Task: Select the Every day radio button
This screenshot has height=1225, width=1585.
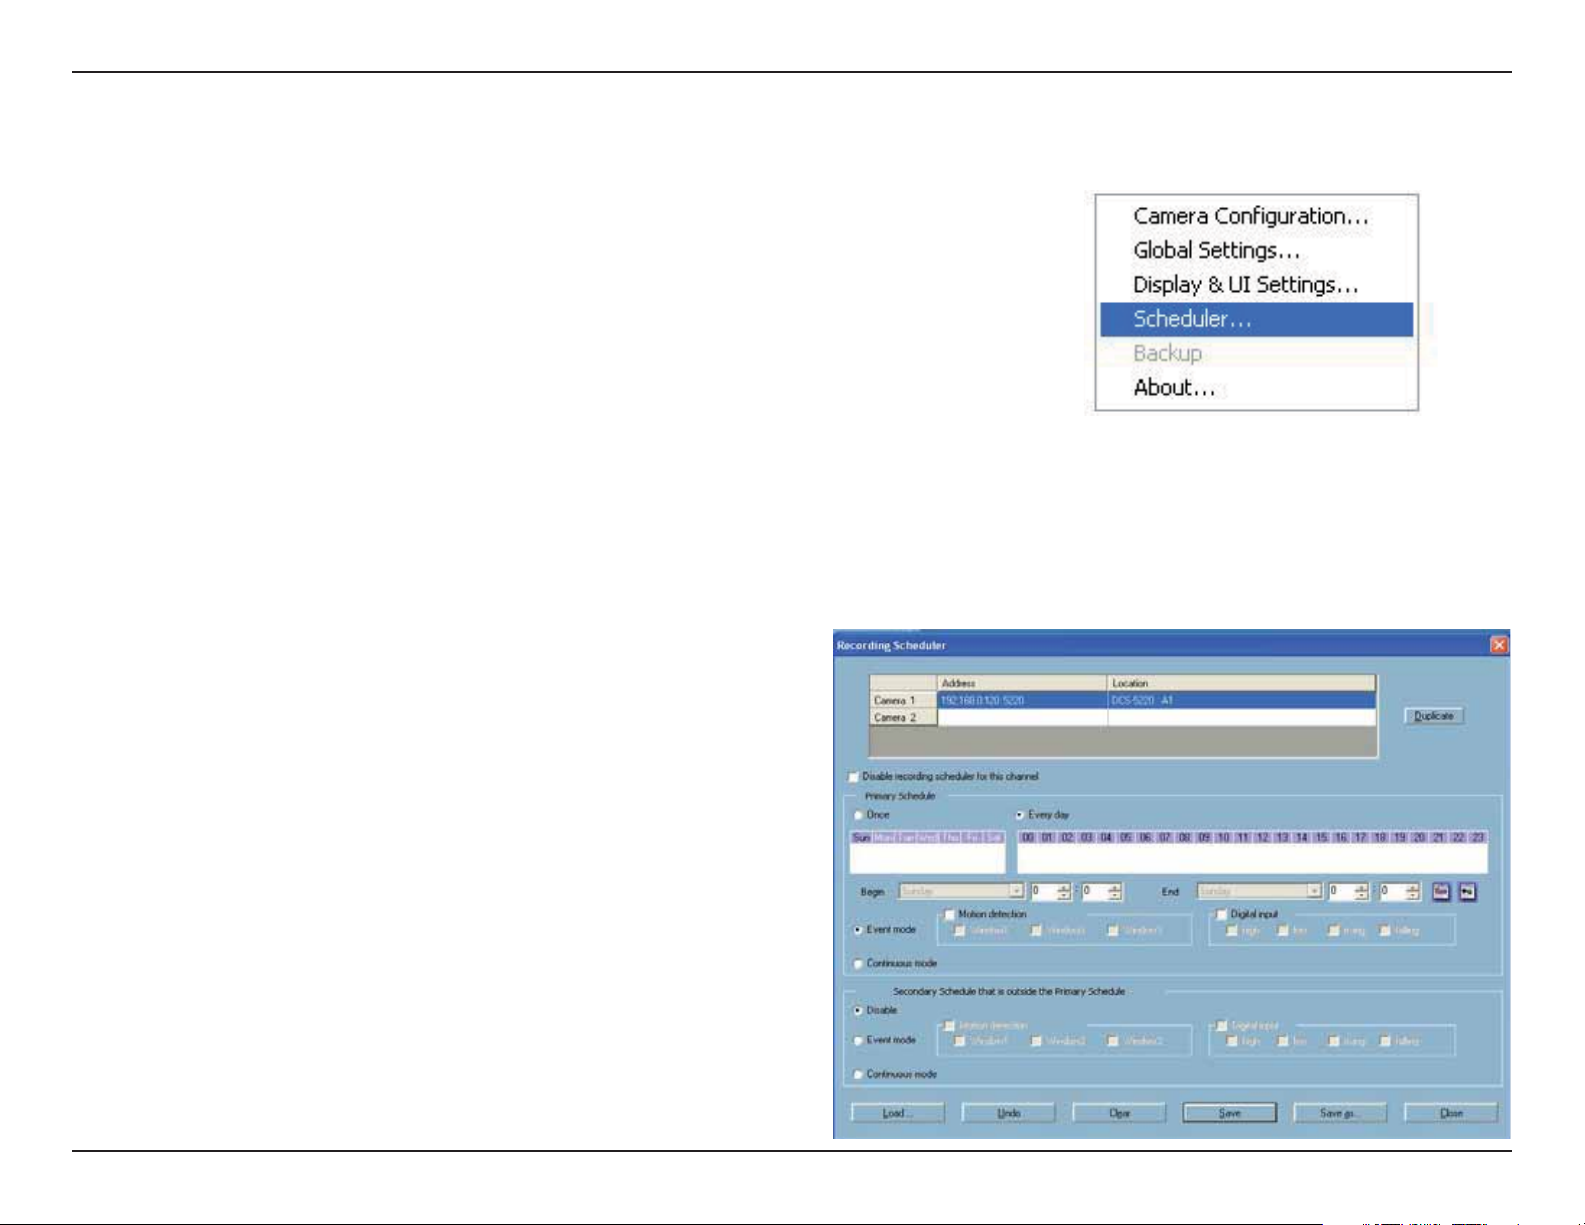Action: click(1020, 815)
